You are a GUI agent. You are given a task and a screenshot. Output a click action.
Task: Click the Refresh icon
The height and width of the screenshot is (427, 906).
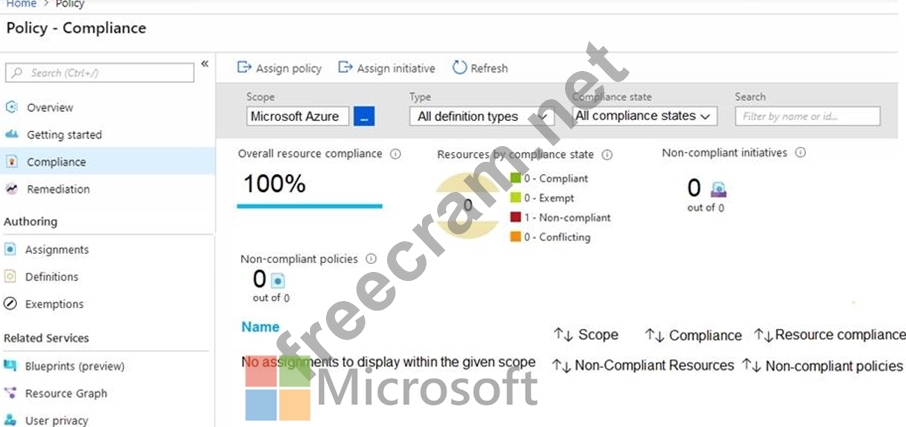pos(460,68)
